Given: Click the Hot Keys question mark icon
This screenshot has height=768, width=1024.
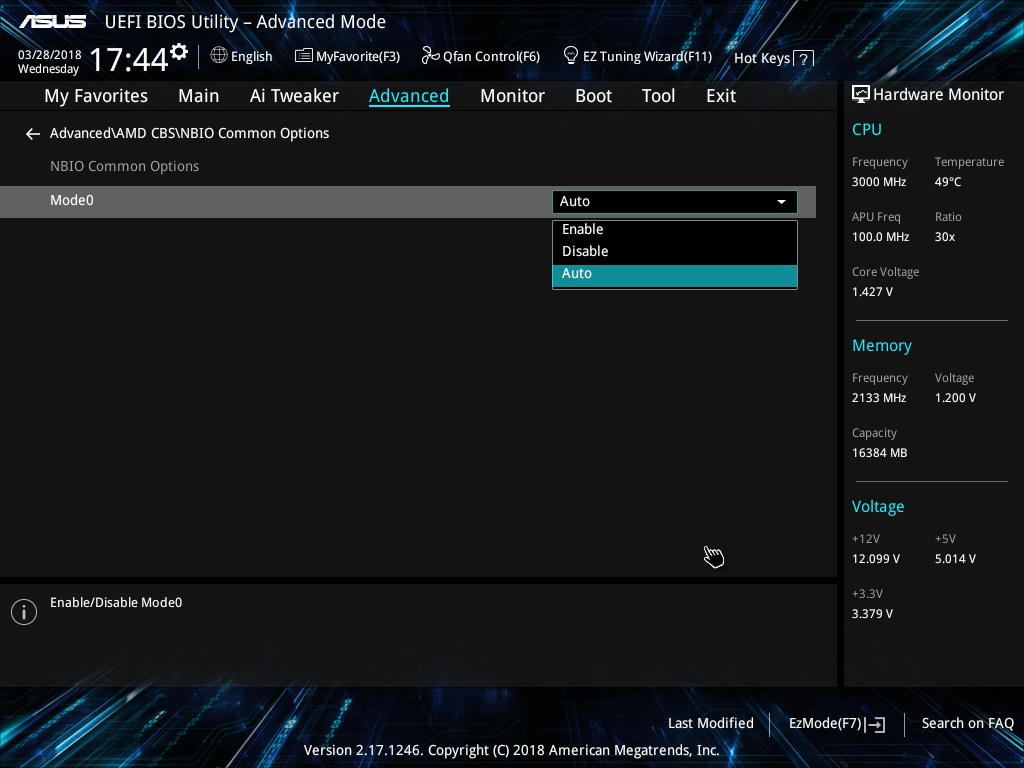Looking at the screenshot, I should coord(803,59).
